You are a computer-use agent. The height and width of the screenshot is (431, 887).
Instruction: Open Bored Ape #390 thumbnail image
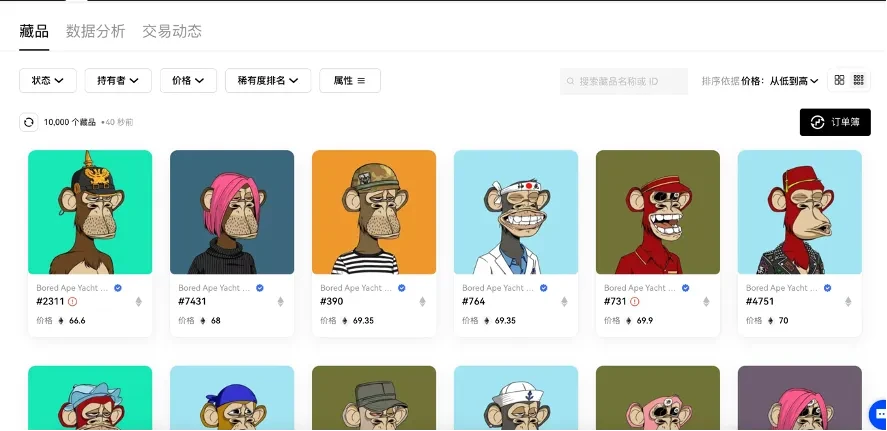[x=374, y=212]
